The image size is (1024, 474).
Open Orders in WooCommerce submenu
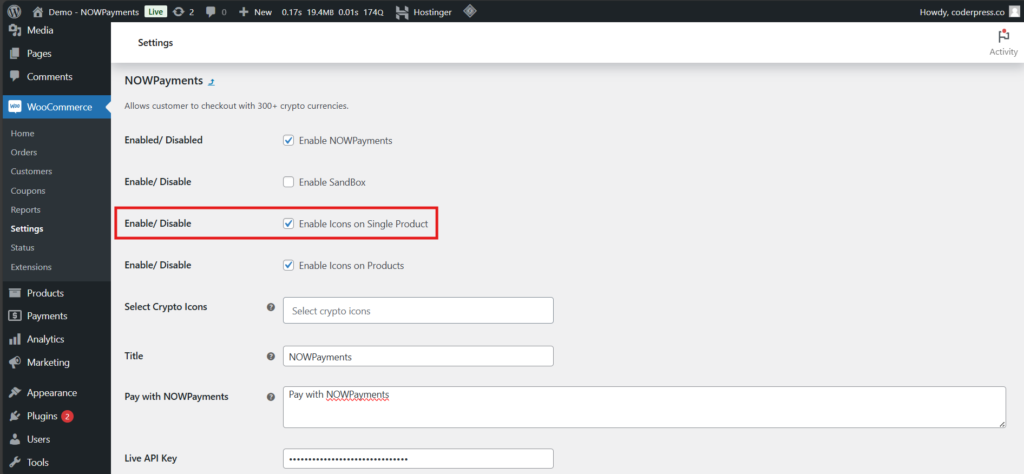tap(24, 153)
